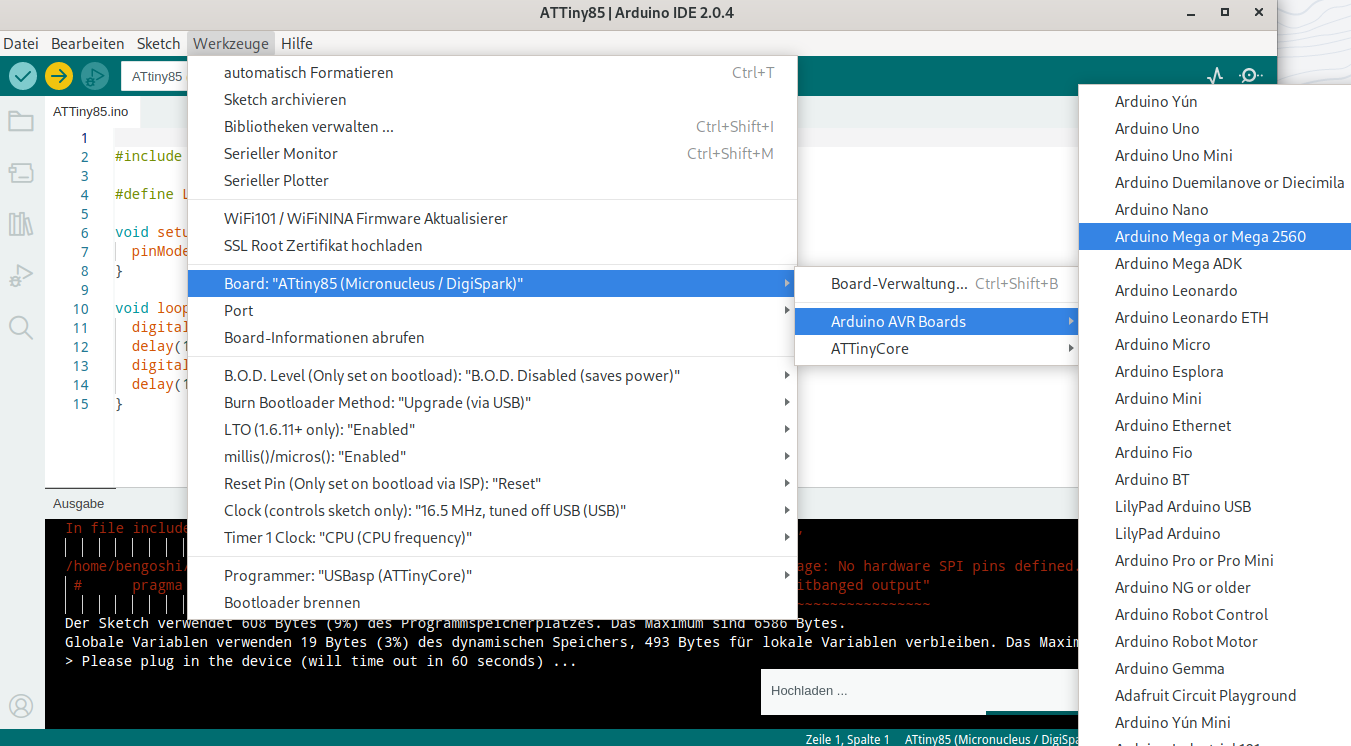Image resolution: width=1351 pixels, height=746 pixels.
Task: Select Arduino Uno from the board list
Action: [x=1157, y=129]
